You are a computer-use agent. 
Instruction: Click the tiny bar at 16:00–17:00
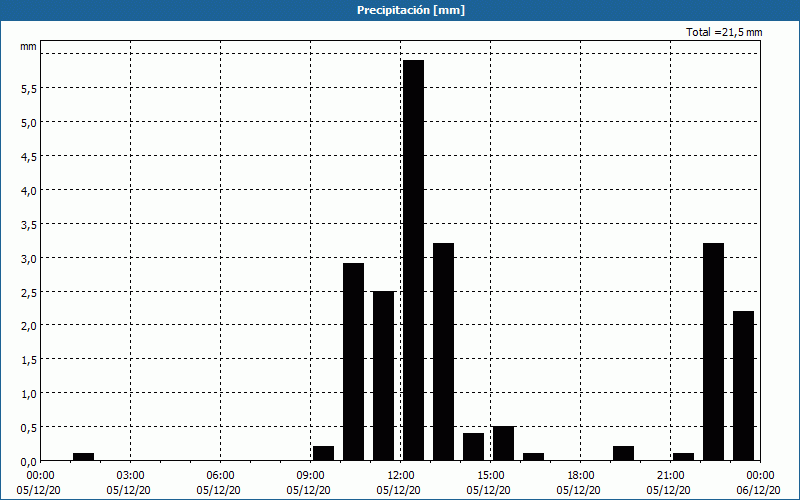pos(533,457)
